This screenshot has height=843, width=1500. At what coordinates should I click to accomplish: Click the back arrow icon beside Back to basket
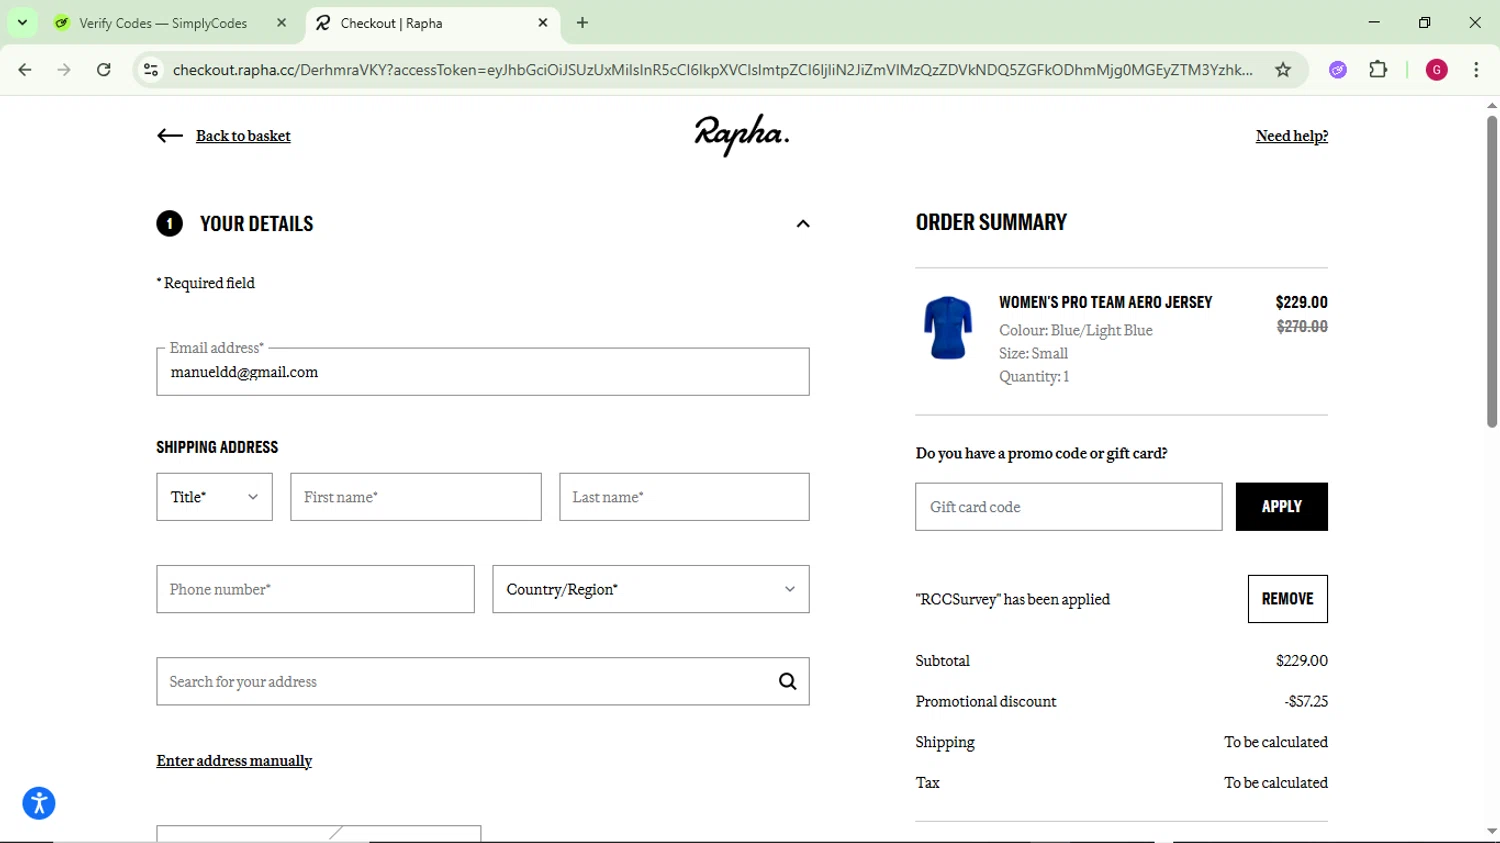coord(170,136)
